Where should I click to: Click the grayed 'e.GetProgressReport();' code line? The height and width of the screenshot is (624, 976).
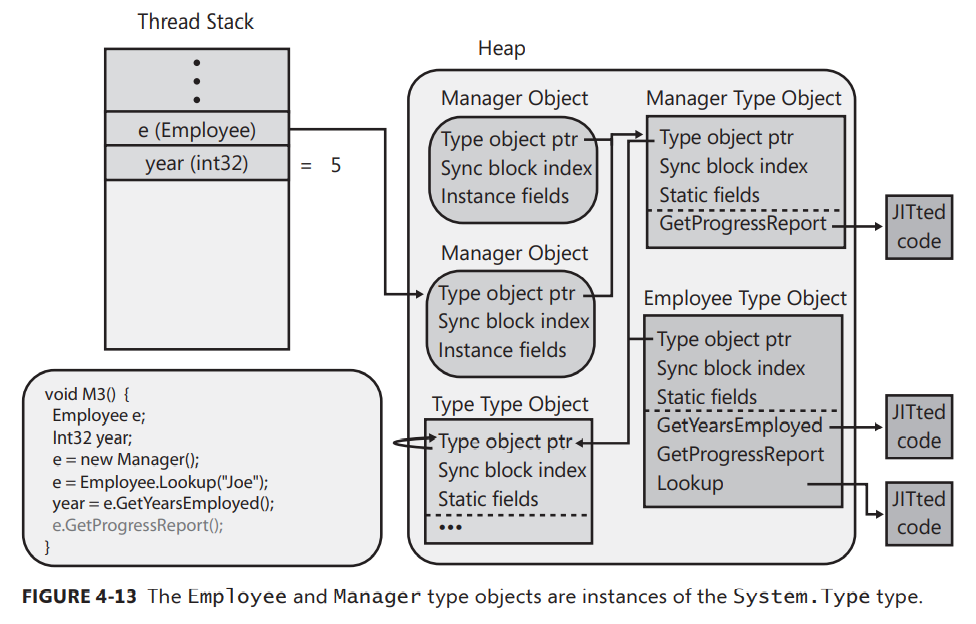(138, 525)
